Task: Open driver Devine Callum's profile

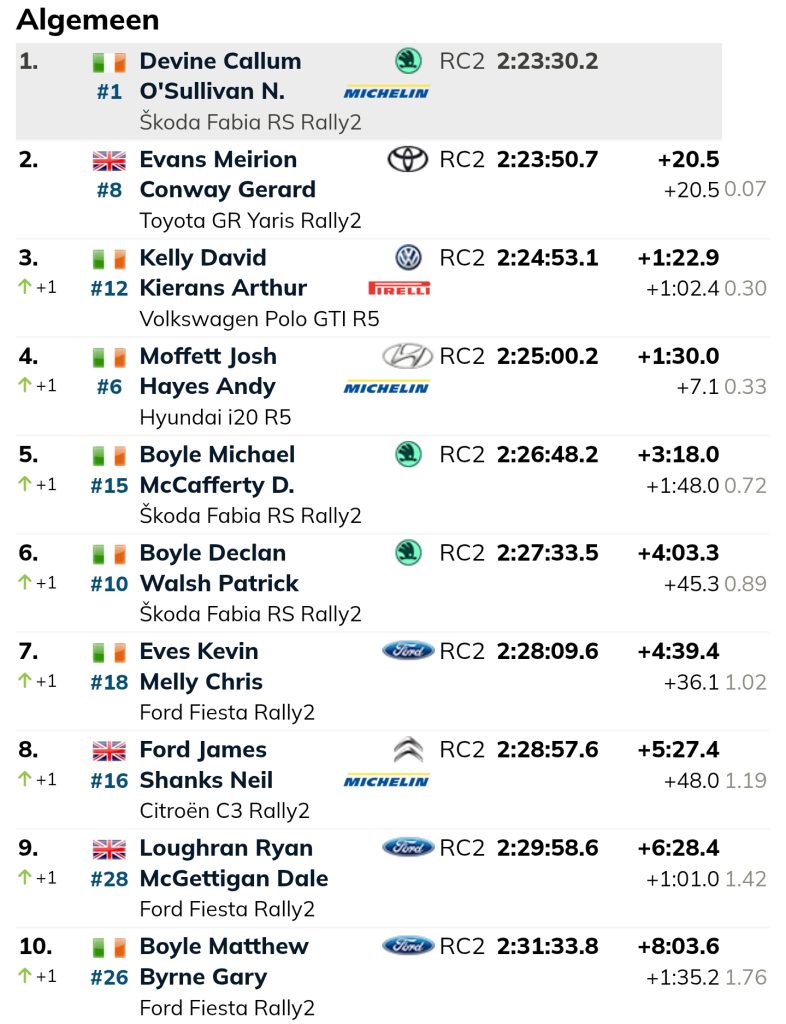Action: (x=221, y=61)
